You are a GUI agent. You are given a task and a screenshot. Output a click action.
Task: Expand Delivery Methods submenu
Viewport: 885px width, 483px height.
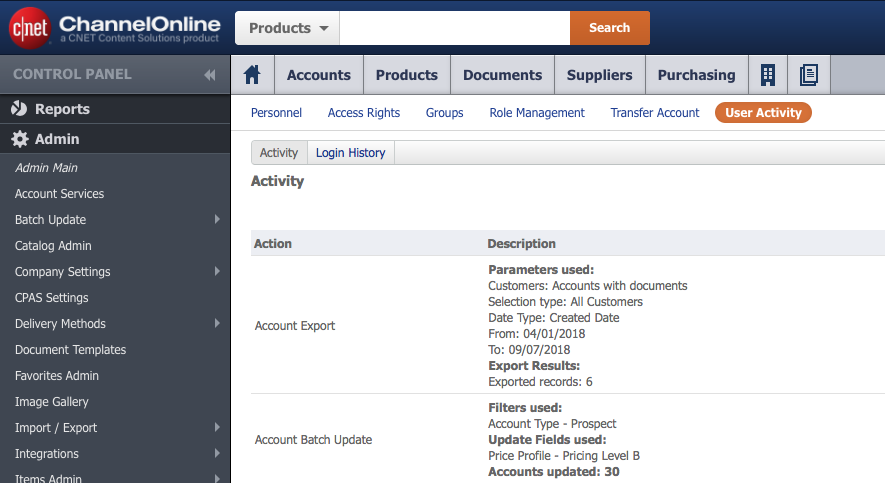[217, 324]
